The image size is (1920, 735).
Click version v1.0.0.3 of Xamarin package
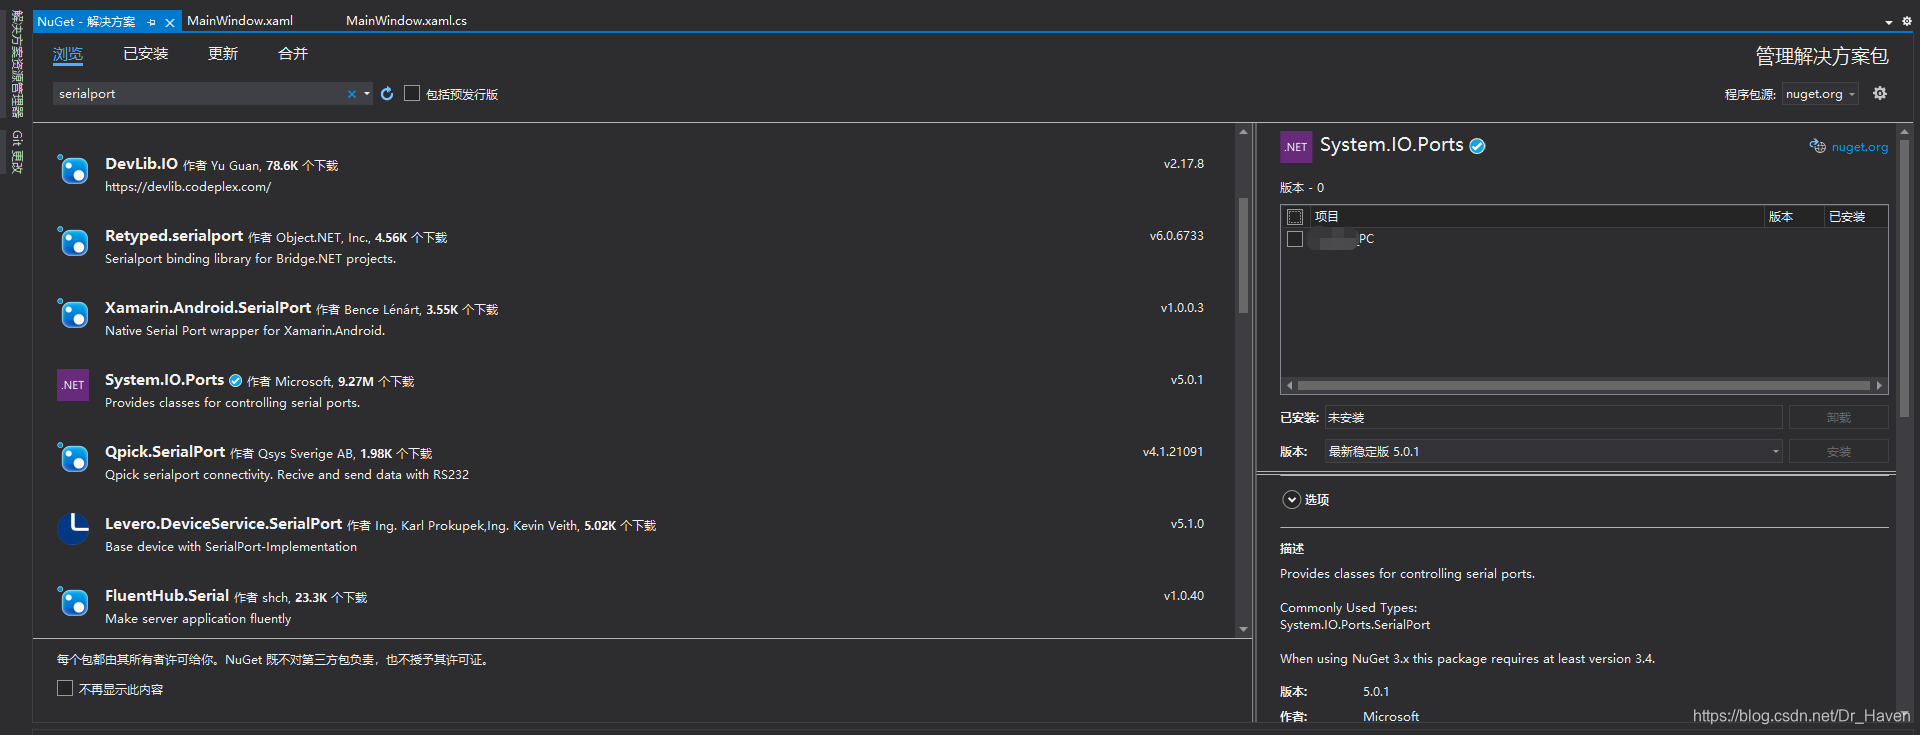(x=1182, y=308)
